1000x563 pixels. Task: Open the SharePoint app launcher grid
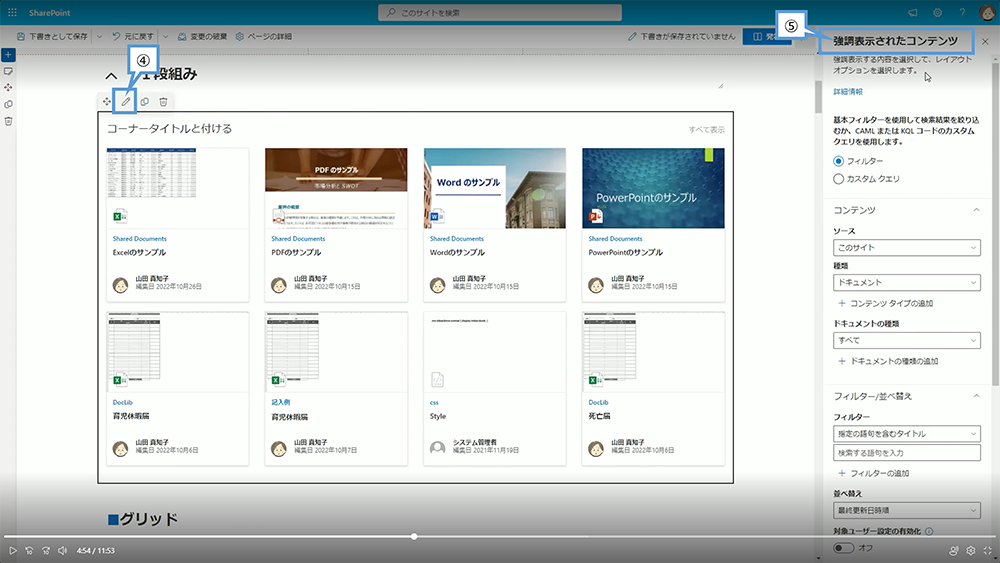(x=10, y=12)
